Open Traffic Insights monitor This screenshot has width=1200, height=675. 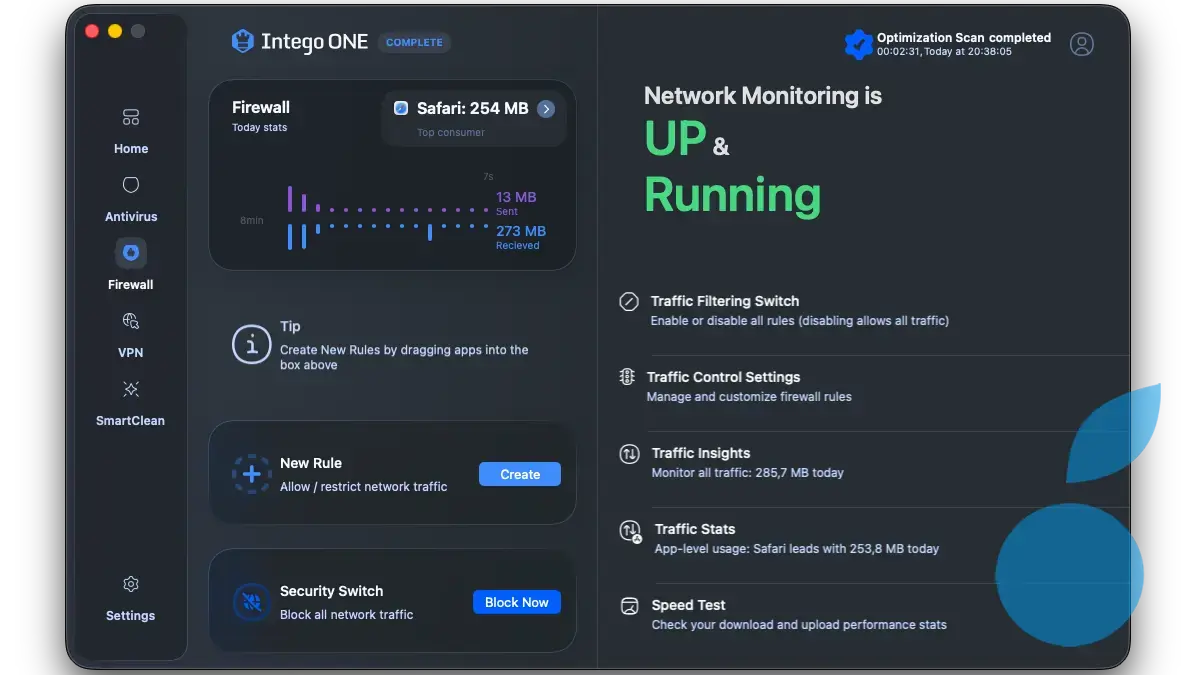tap(700, 453)
